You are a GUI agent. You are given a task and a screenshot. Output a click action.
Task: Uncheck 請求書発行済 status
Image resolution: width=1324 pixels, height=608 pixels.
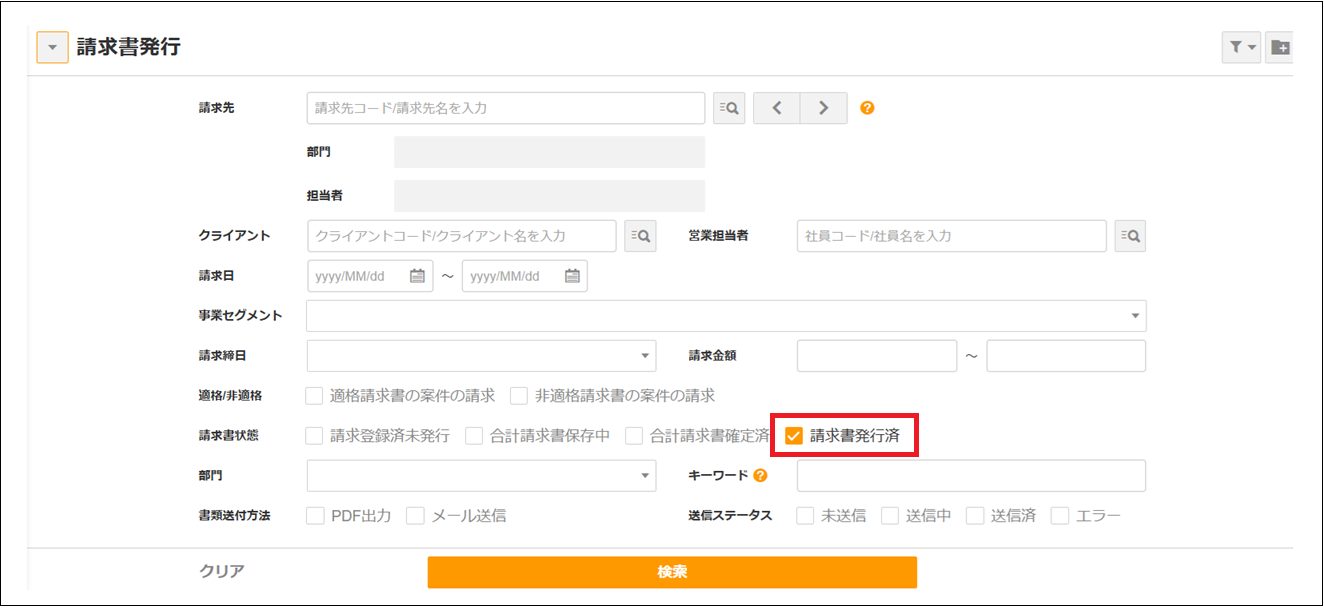tap(794, 436)
